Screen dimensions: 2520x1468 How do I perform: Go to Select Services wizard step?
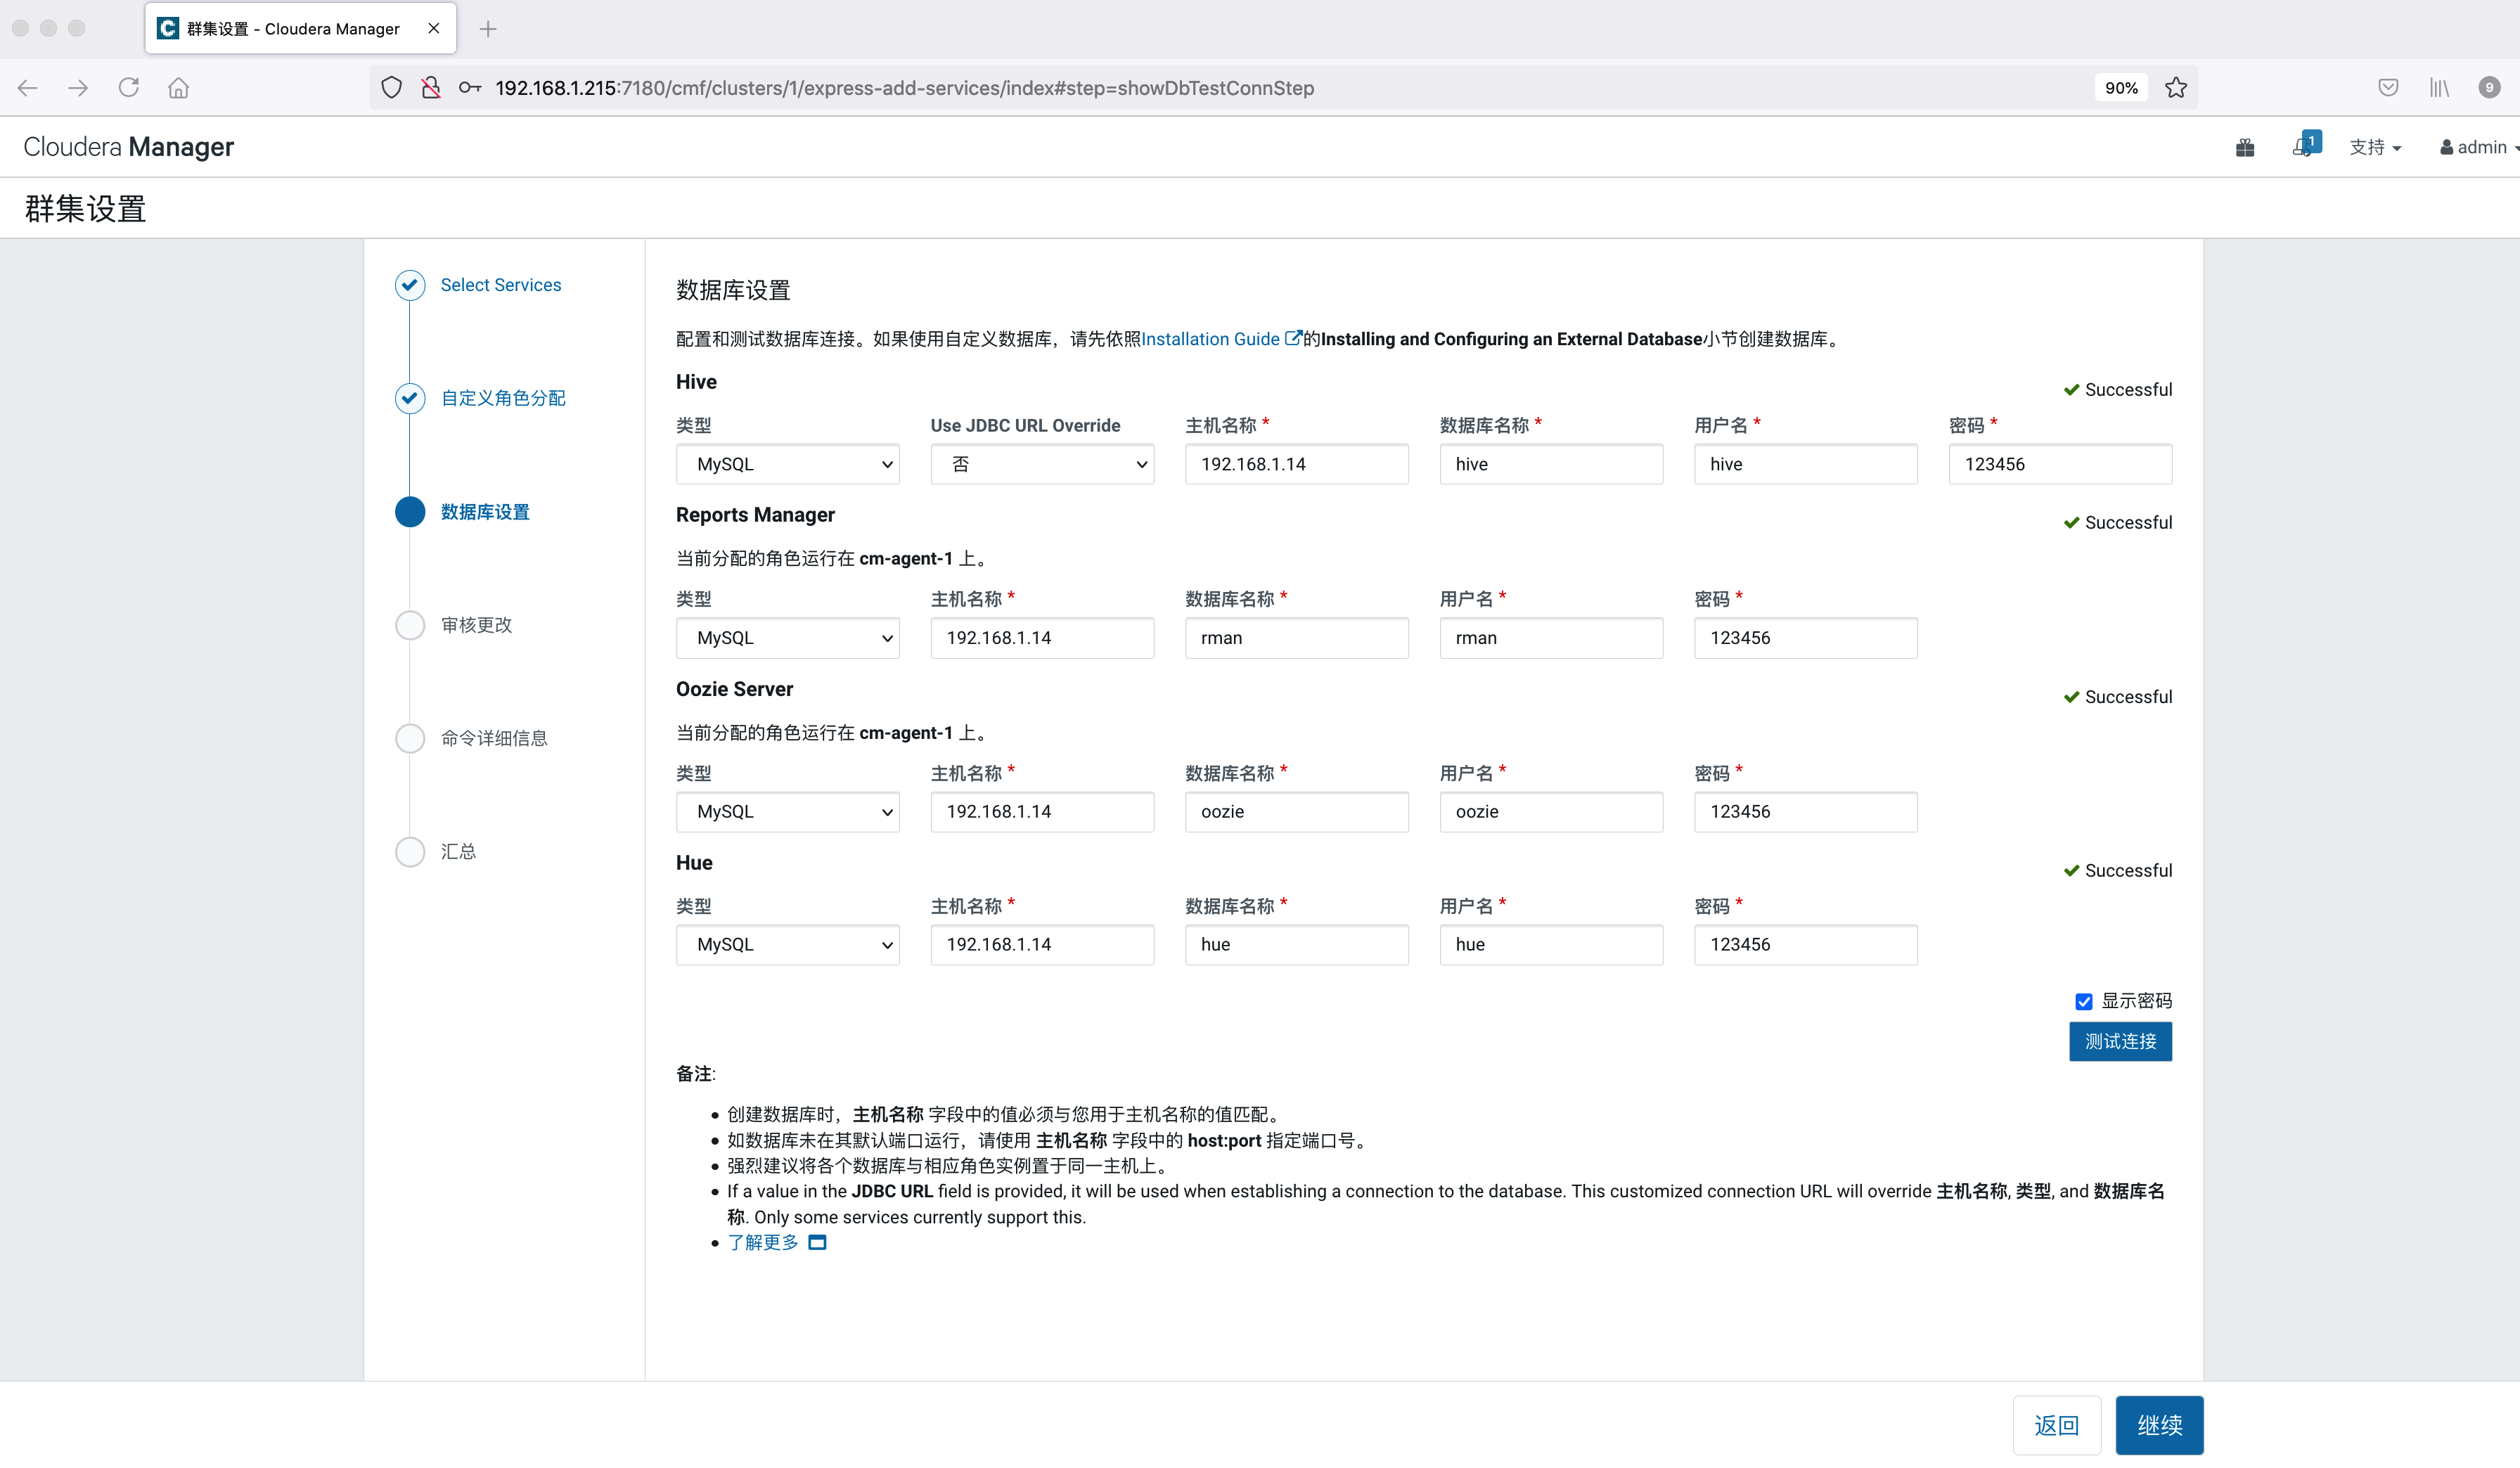pos(500,285)
